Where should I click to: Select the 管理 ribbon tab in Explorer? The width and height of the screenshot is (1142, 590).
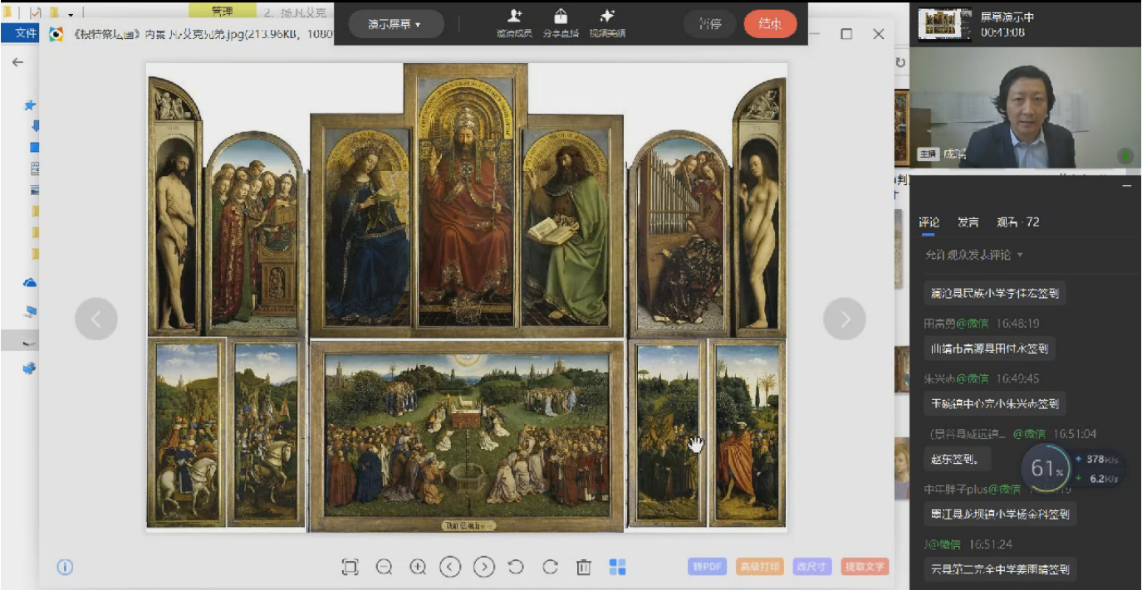222,12
